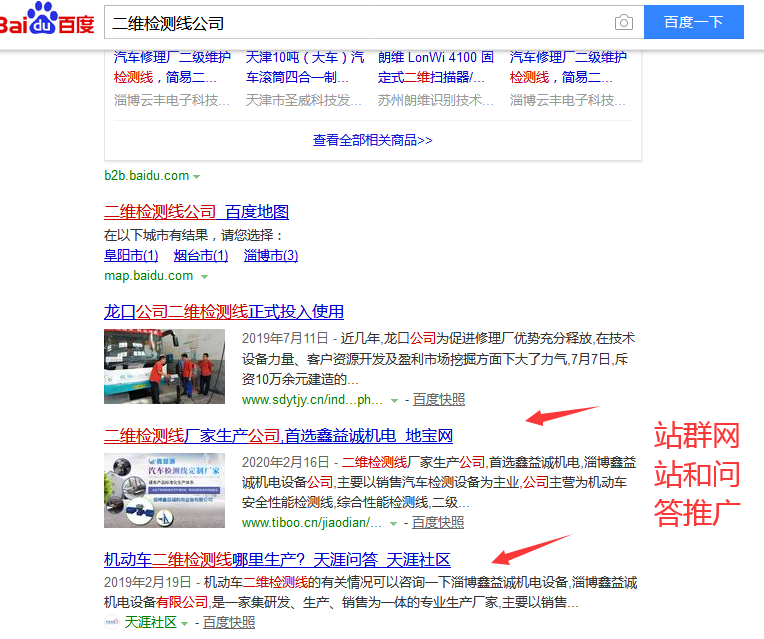Viewport: 764px width, 639px height.
Task: Expand dropdown arrow beside 天涯社区
Action: (x=184, y=624)
